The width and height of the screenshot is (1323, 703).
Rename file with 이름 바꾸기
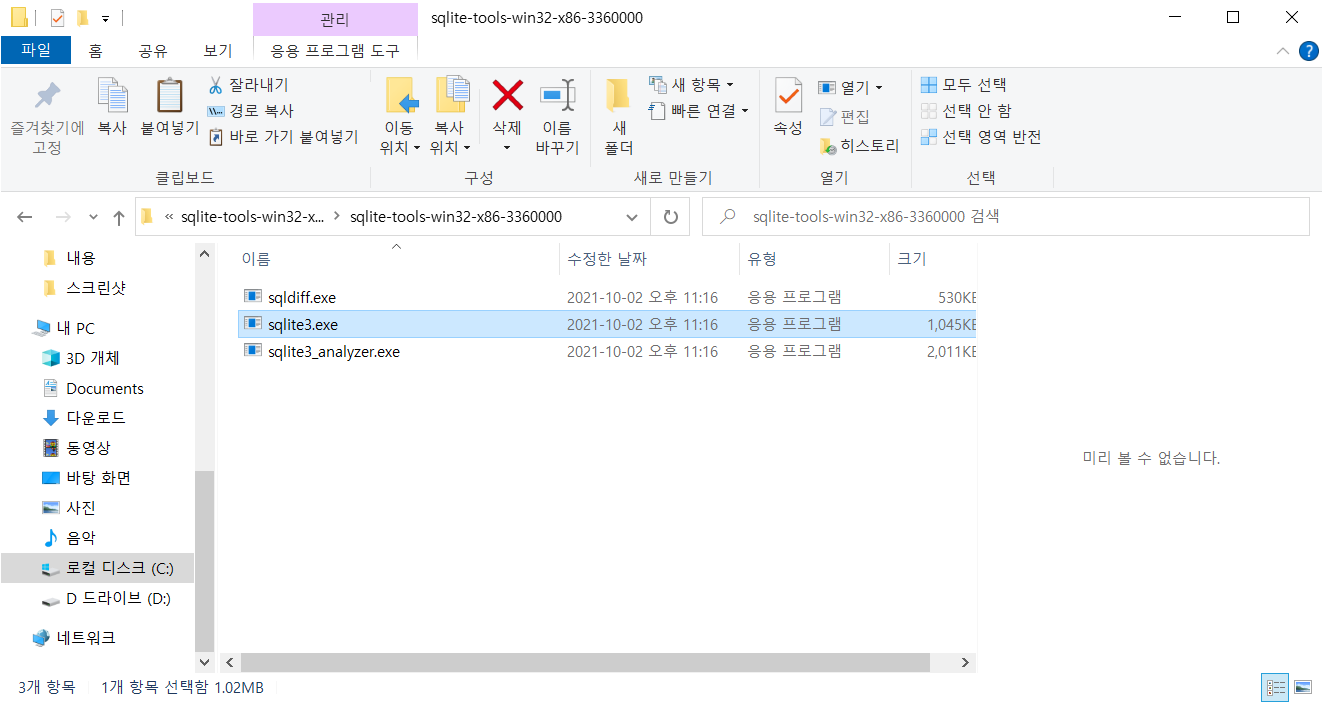pos(557,117)
